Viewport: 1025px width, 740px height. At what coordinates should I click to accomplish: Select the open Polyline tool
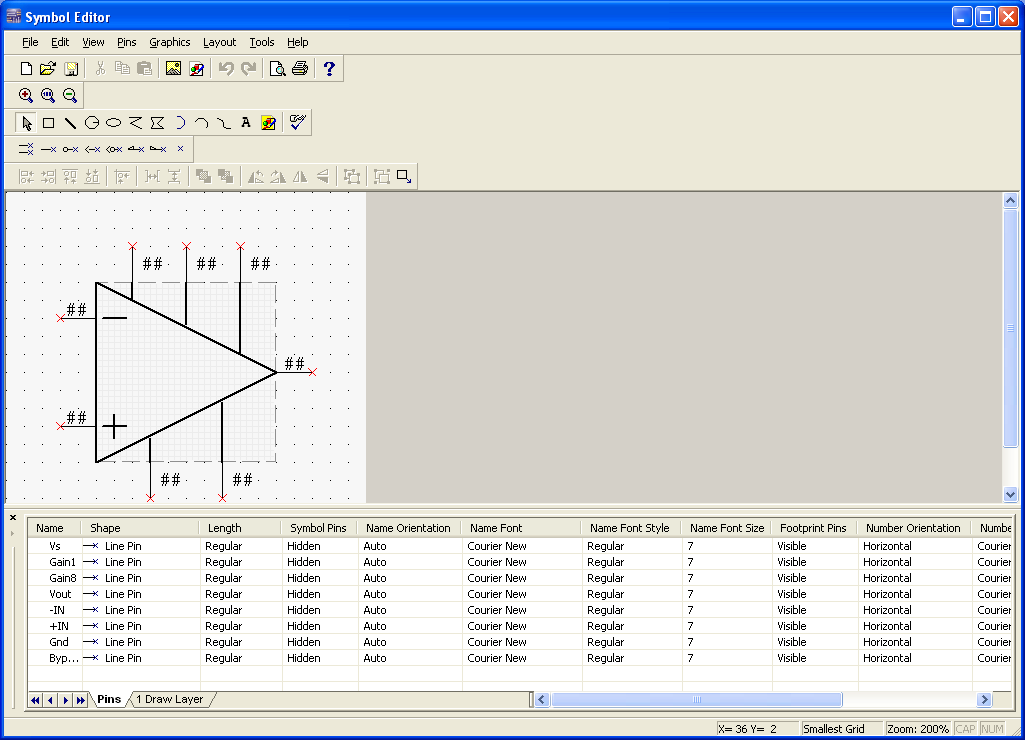pos(135,123)
